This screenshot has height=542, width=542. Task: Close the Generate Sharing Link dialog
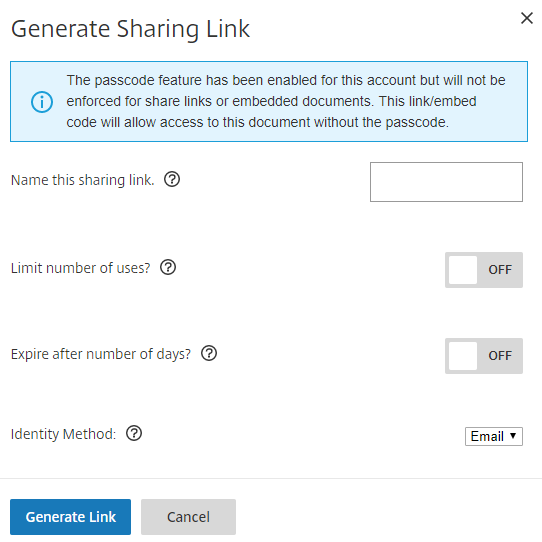tap(527, 18)
